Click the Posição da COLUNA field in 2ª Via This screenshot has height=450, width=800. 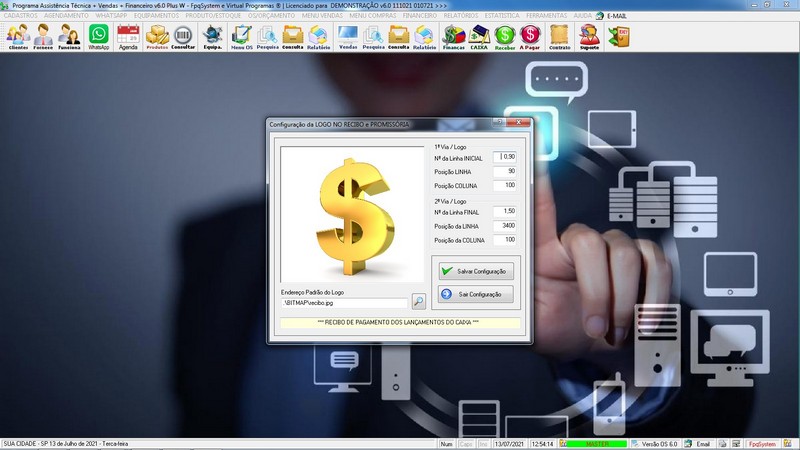(505, 239)
